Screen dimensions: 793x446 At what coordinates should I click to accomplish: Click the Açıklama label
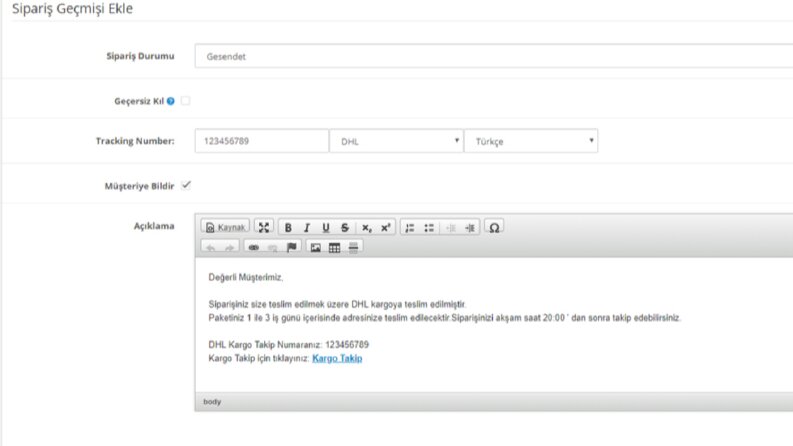coord(154,226)
